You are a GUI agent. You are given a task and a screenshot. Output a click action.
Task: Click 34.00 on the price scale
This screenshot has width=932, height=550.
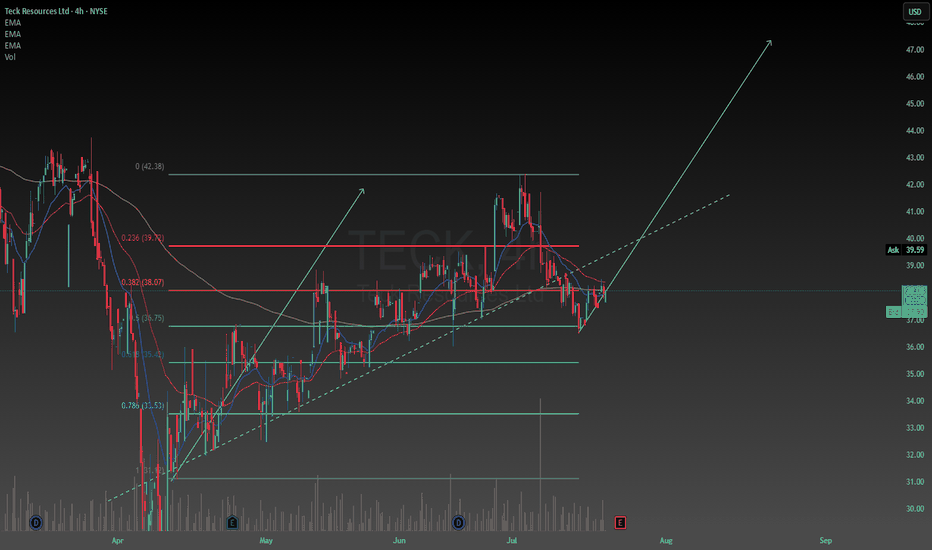(915, 401)
